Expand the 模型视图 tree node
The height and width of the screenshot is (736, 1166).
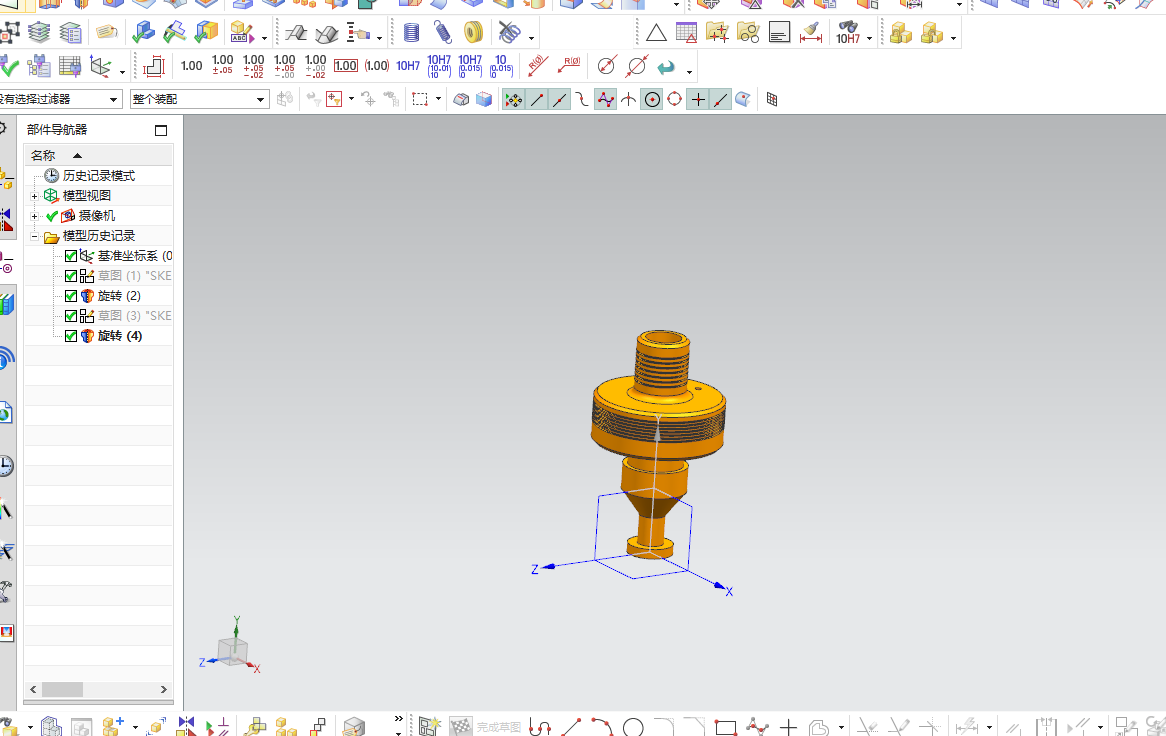pyautogui.click(x=34, y=196)
